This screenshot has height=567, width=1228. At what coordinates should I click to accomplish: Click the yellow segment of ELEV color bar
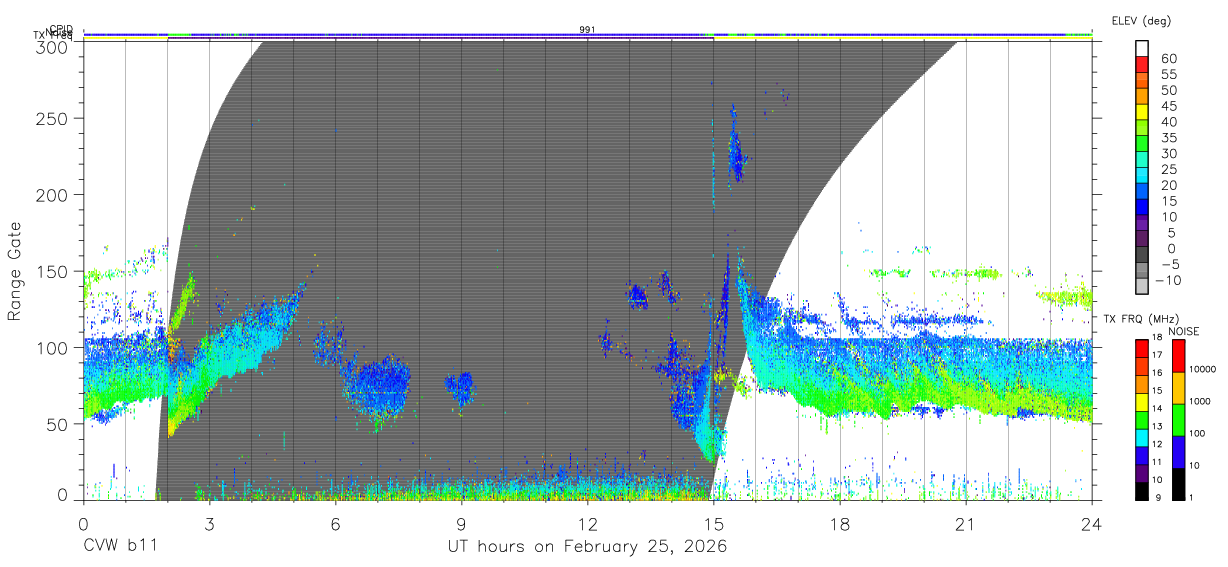point(1142,112)
